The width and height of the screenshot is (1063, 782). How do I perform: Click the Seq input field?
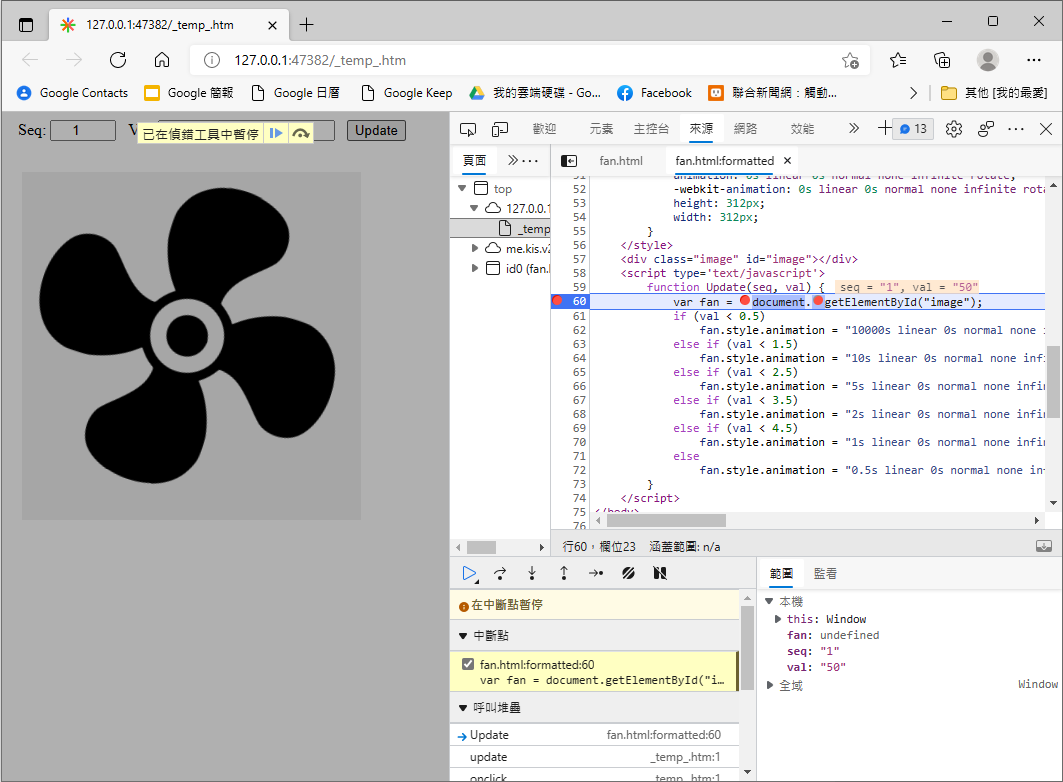82,130
